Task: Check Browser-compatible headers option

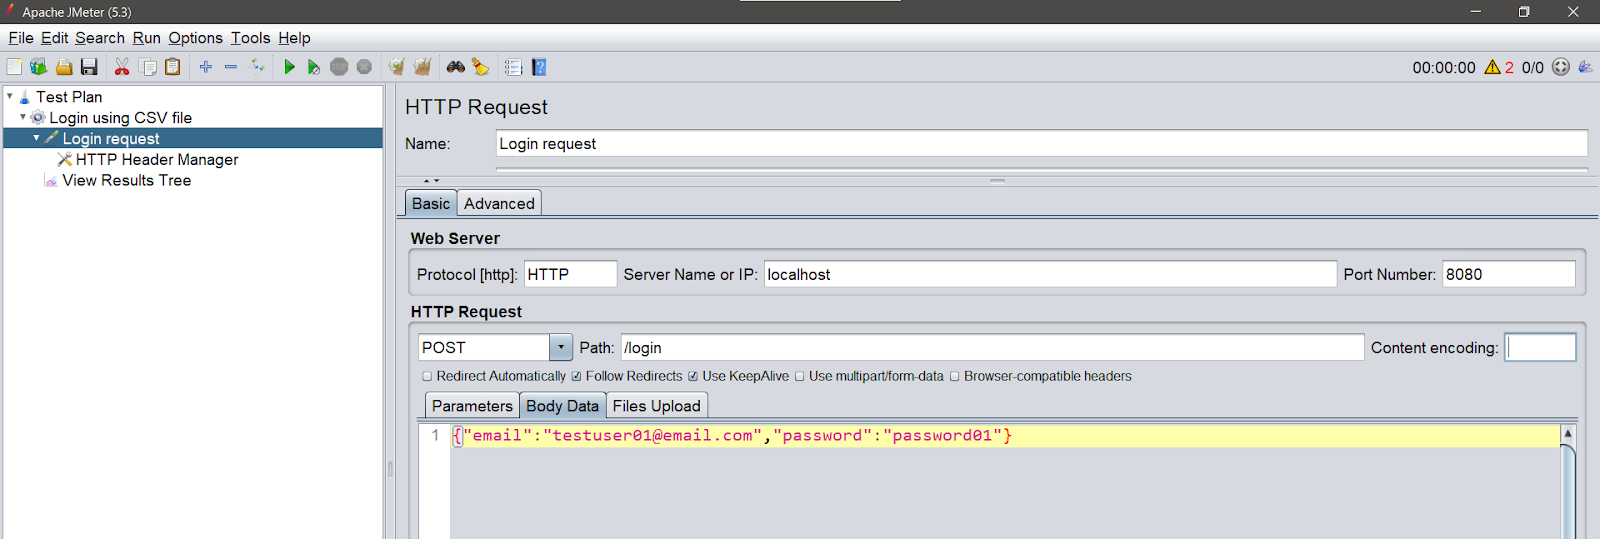Action: (954, 376)
